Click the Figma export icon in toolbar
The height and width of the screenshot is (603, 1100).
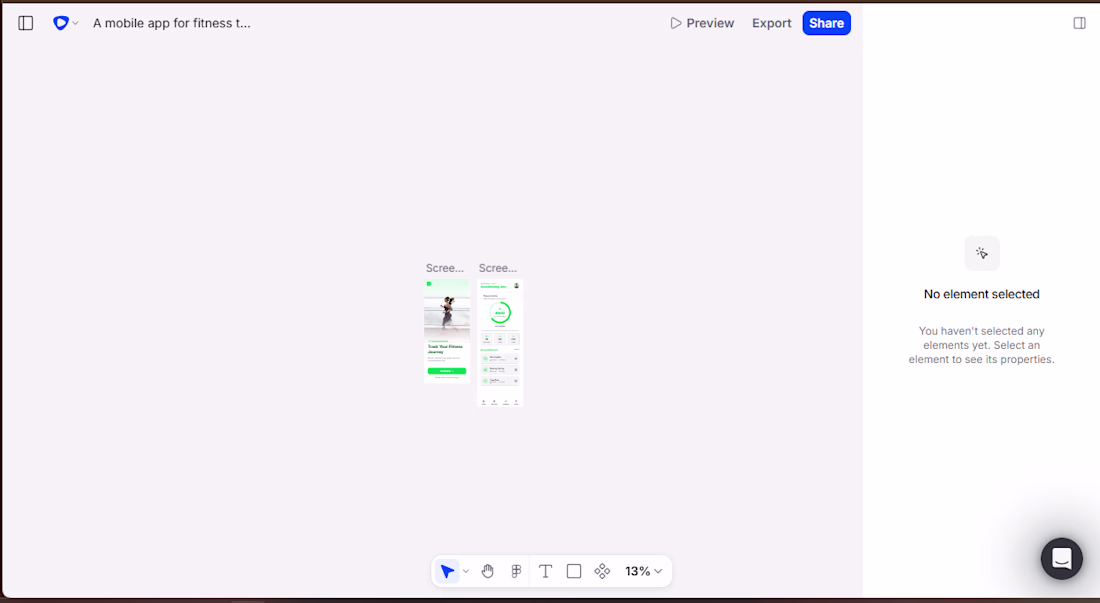pos(516,571)
